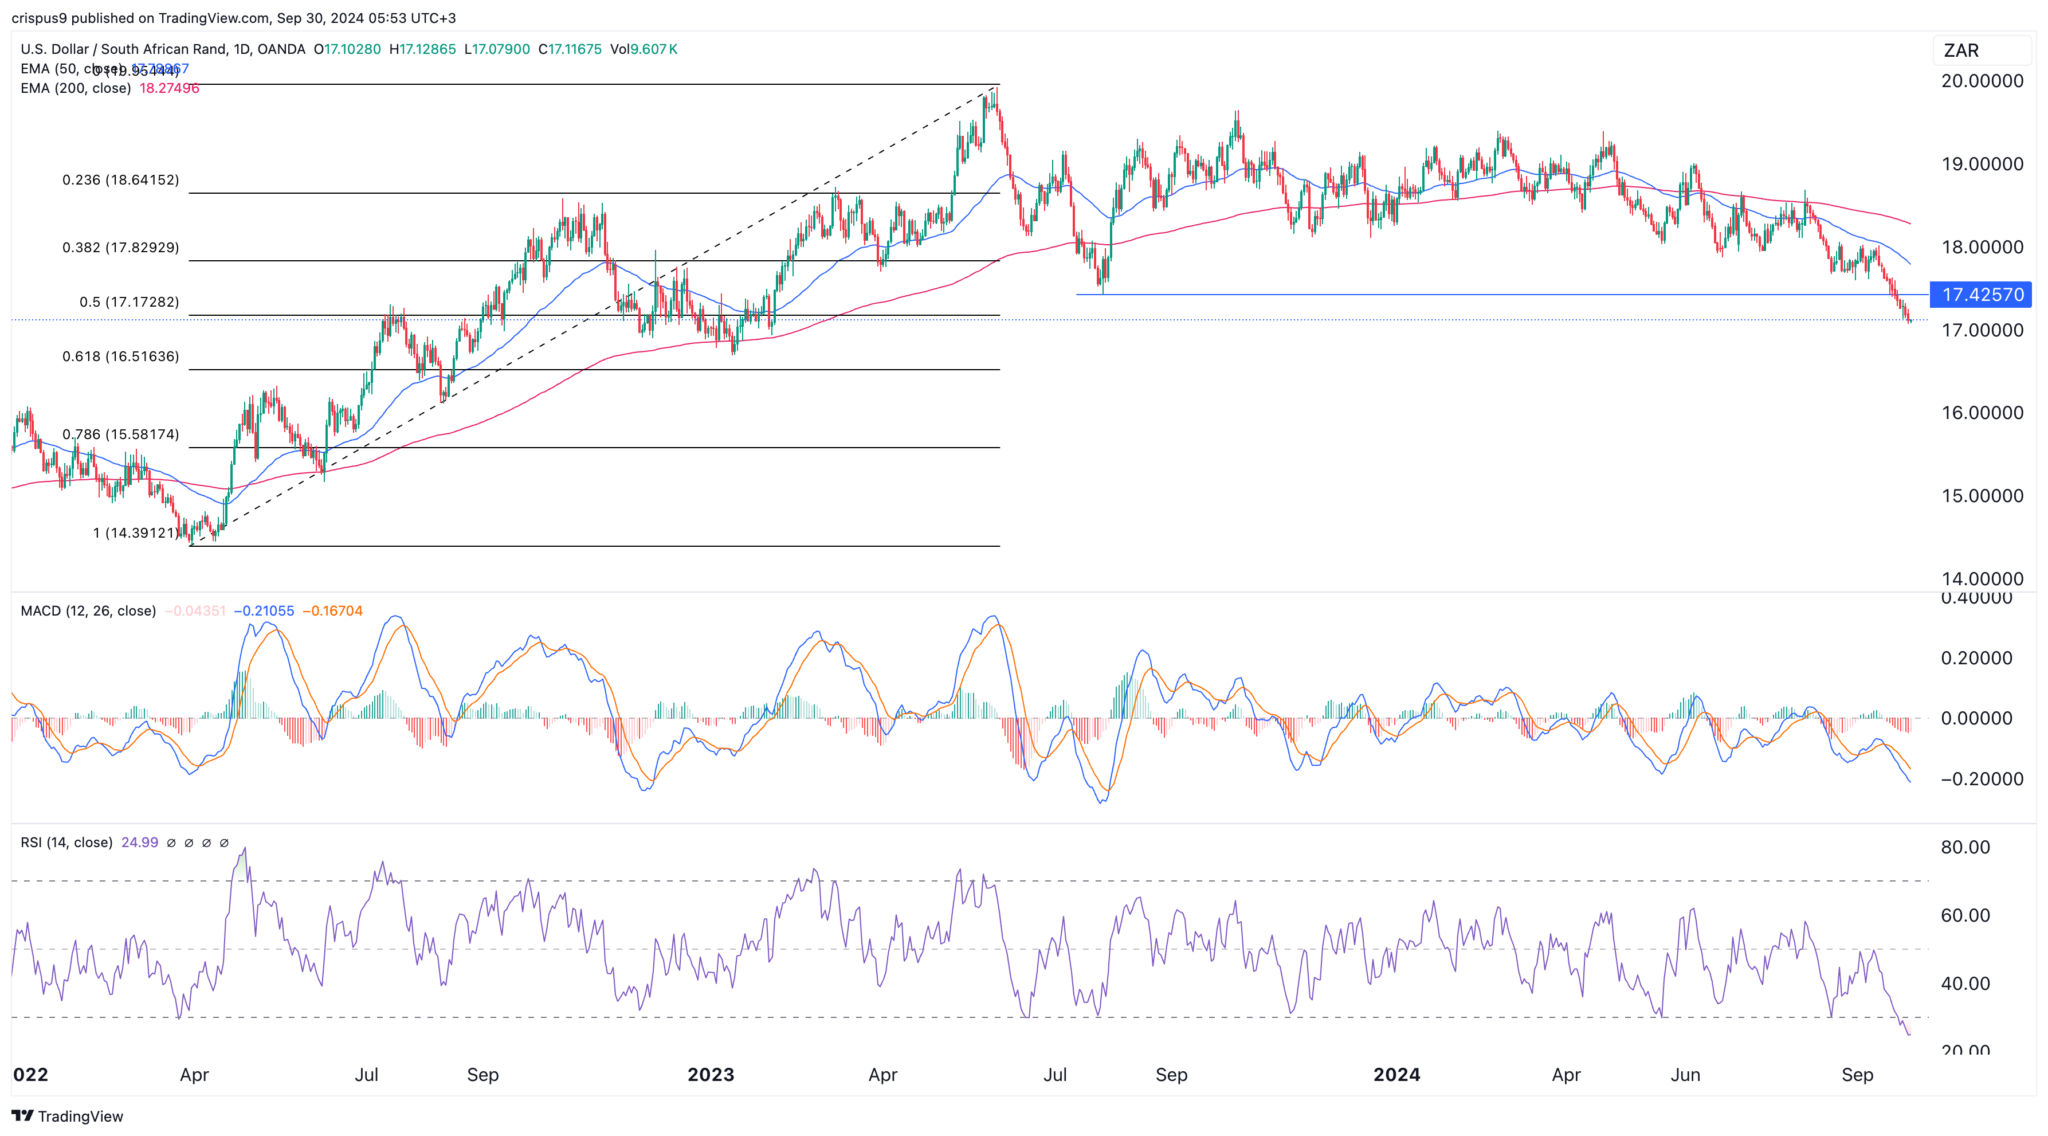This screenshot has width=2048, height=1136.
Task: Click the second Ø icon beside RSI value
Action: click(x=188, y=843)
